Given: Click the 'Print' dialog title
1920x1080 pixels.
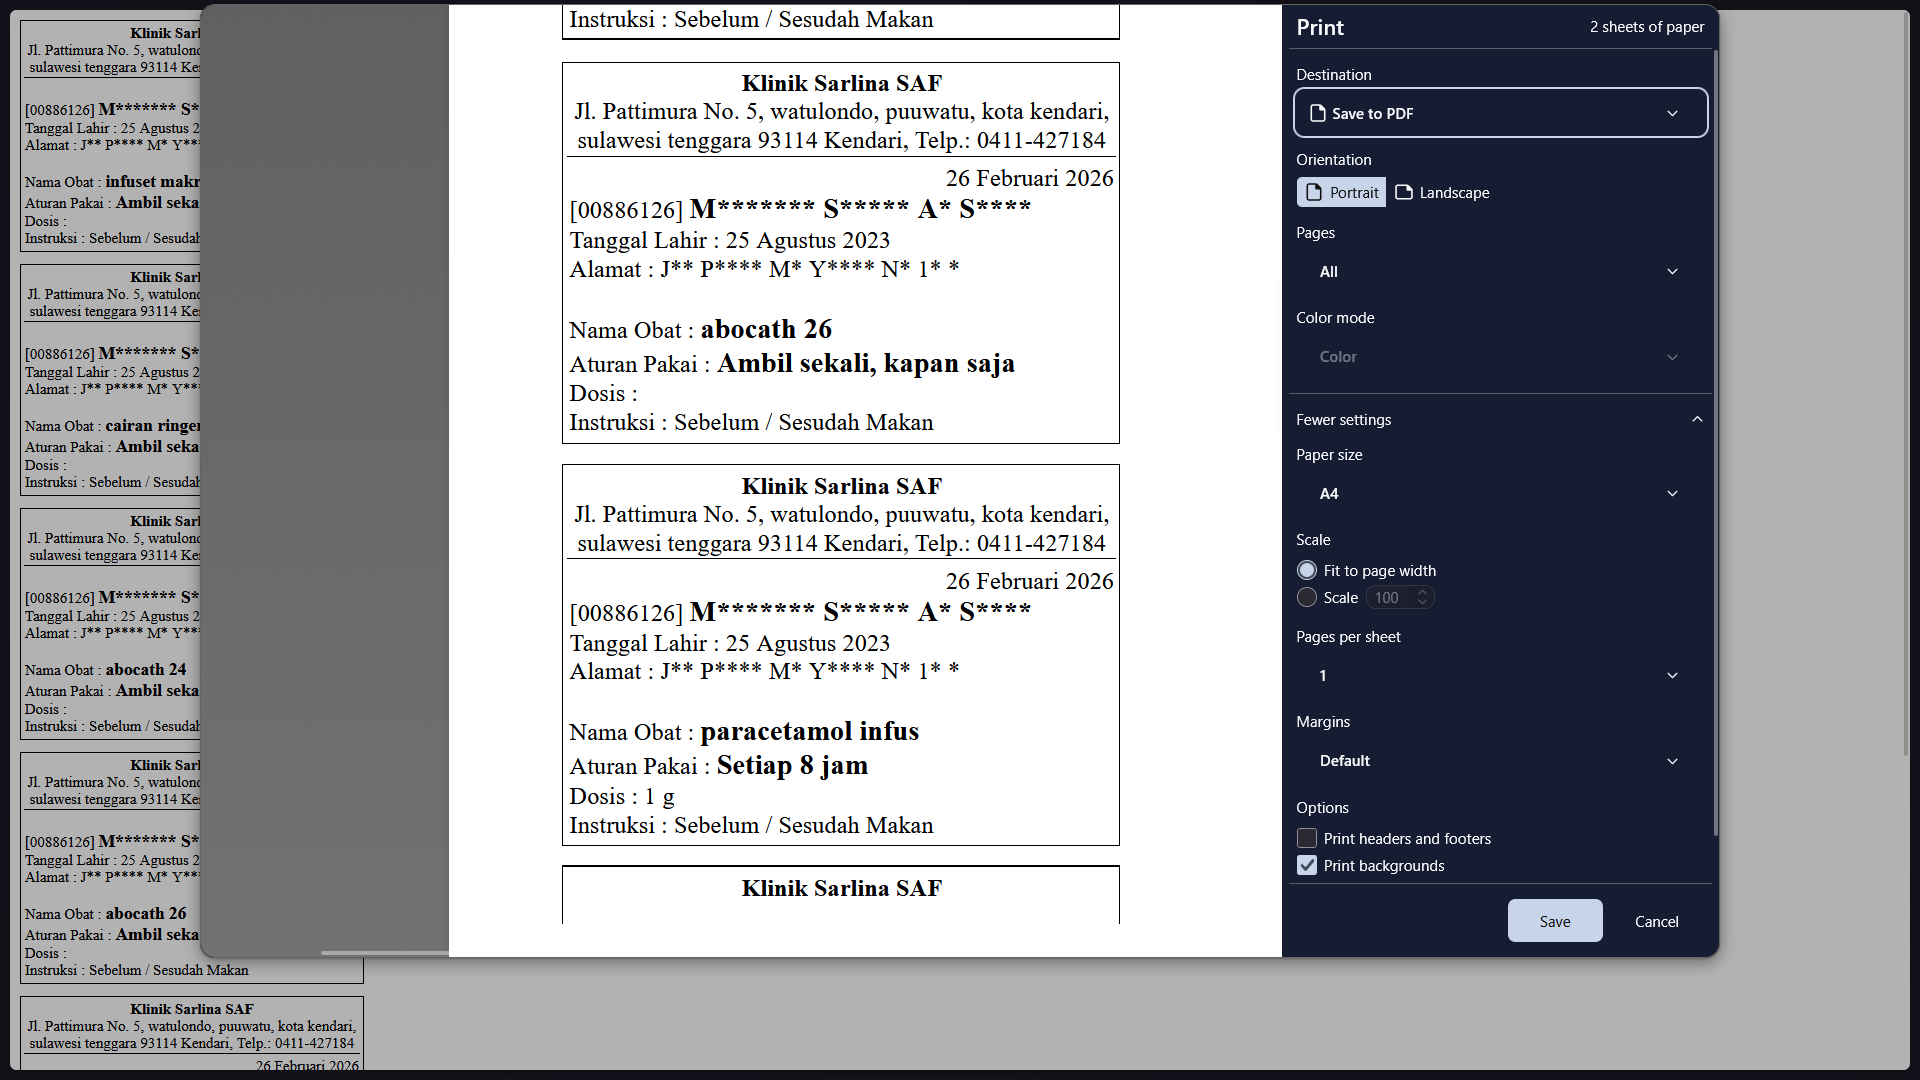Looking at the screenshot, I should (1320, 27).
